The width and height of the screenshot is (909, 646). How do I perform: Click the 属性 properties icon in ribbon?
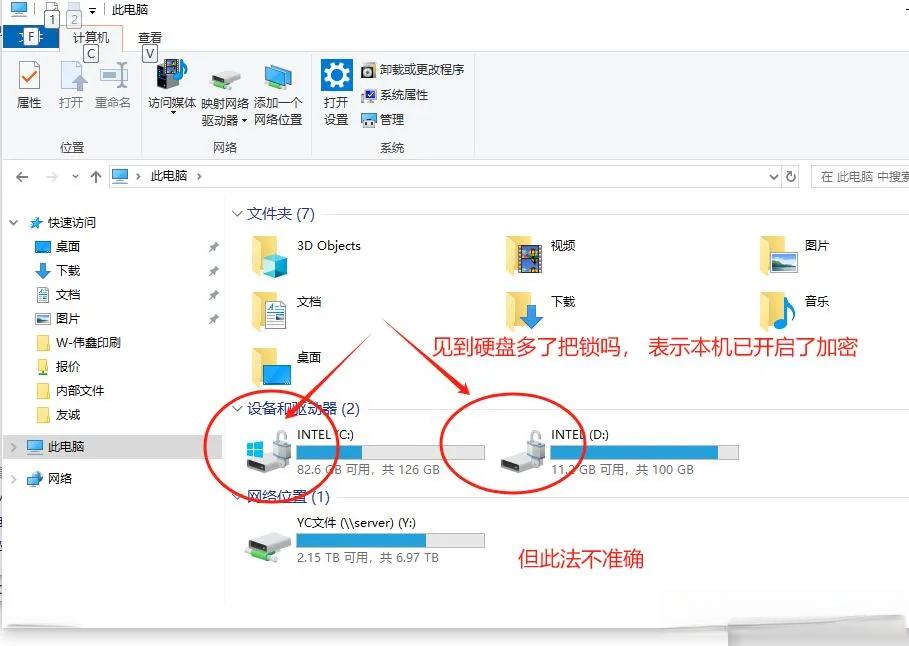tap(29, 76)
